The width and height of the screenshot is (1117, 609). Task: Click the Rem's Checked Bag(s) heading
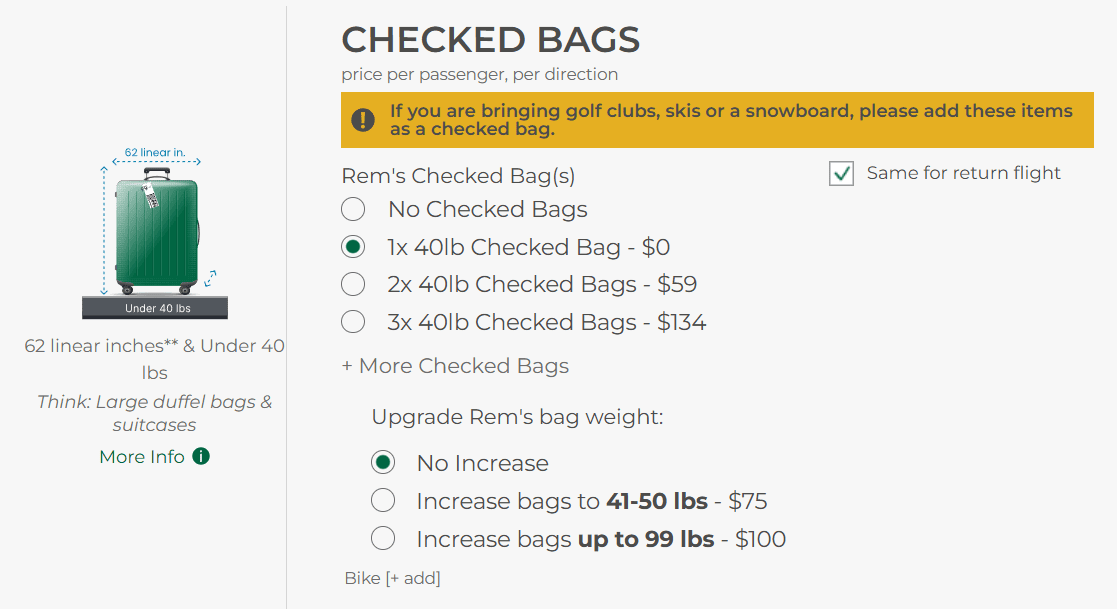click(x=458, y=176)
